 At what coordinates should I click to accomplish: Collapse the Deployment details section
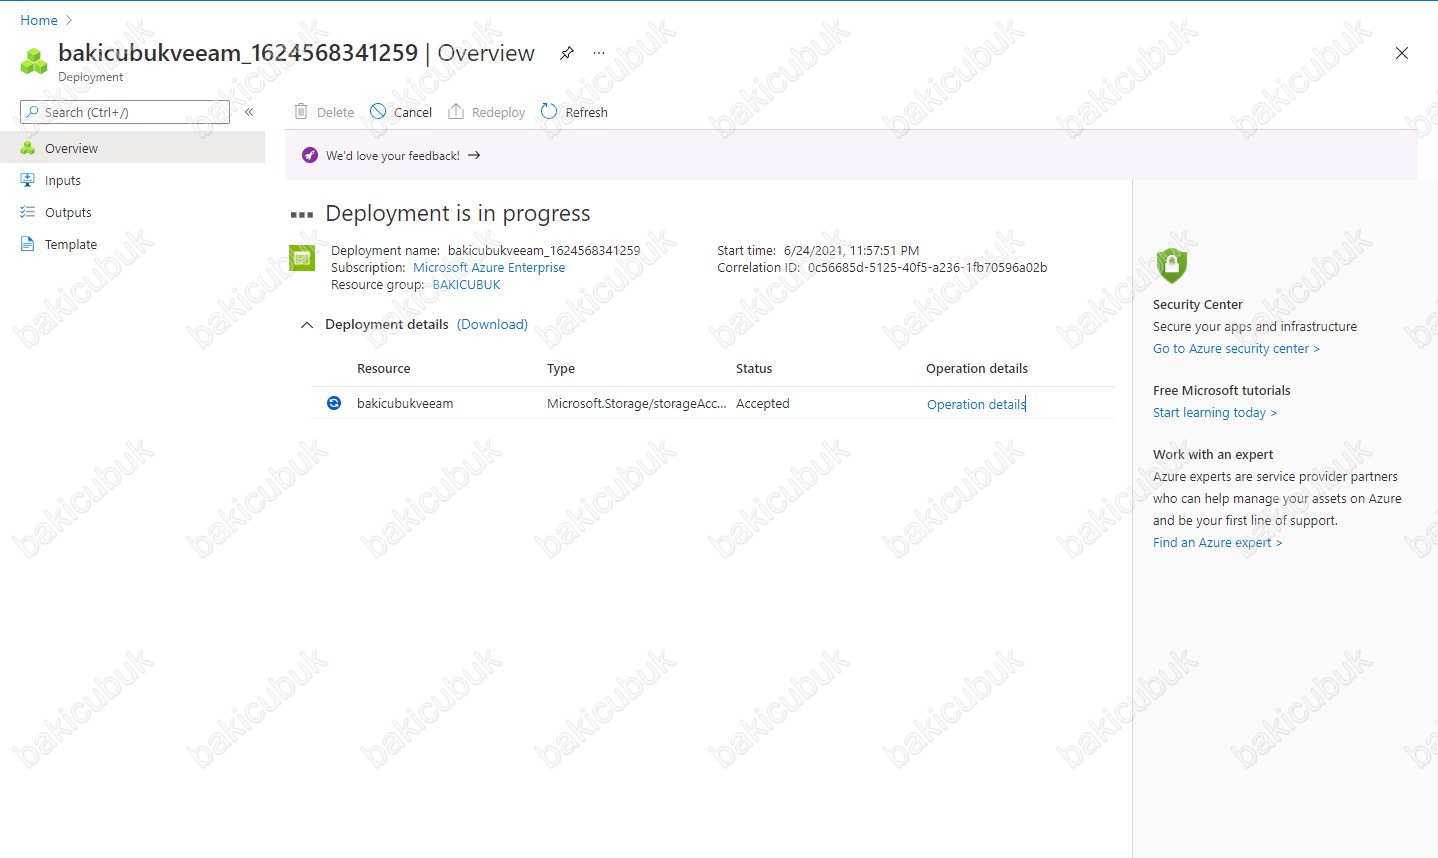pyautogui.click(x=307, y=325)
